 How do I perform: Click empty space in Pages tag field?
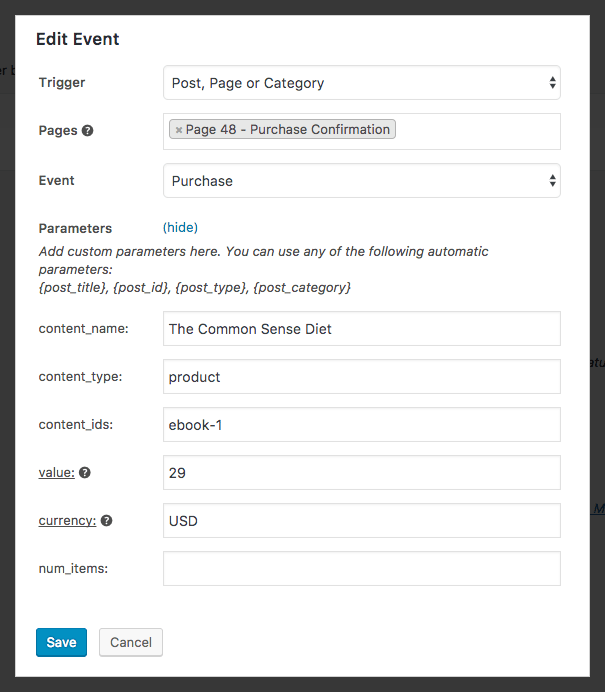point(480,131)
